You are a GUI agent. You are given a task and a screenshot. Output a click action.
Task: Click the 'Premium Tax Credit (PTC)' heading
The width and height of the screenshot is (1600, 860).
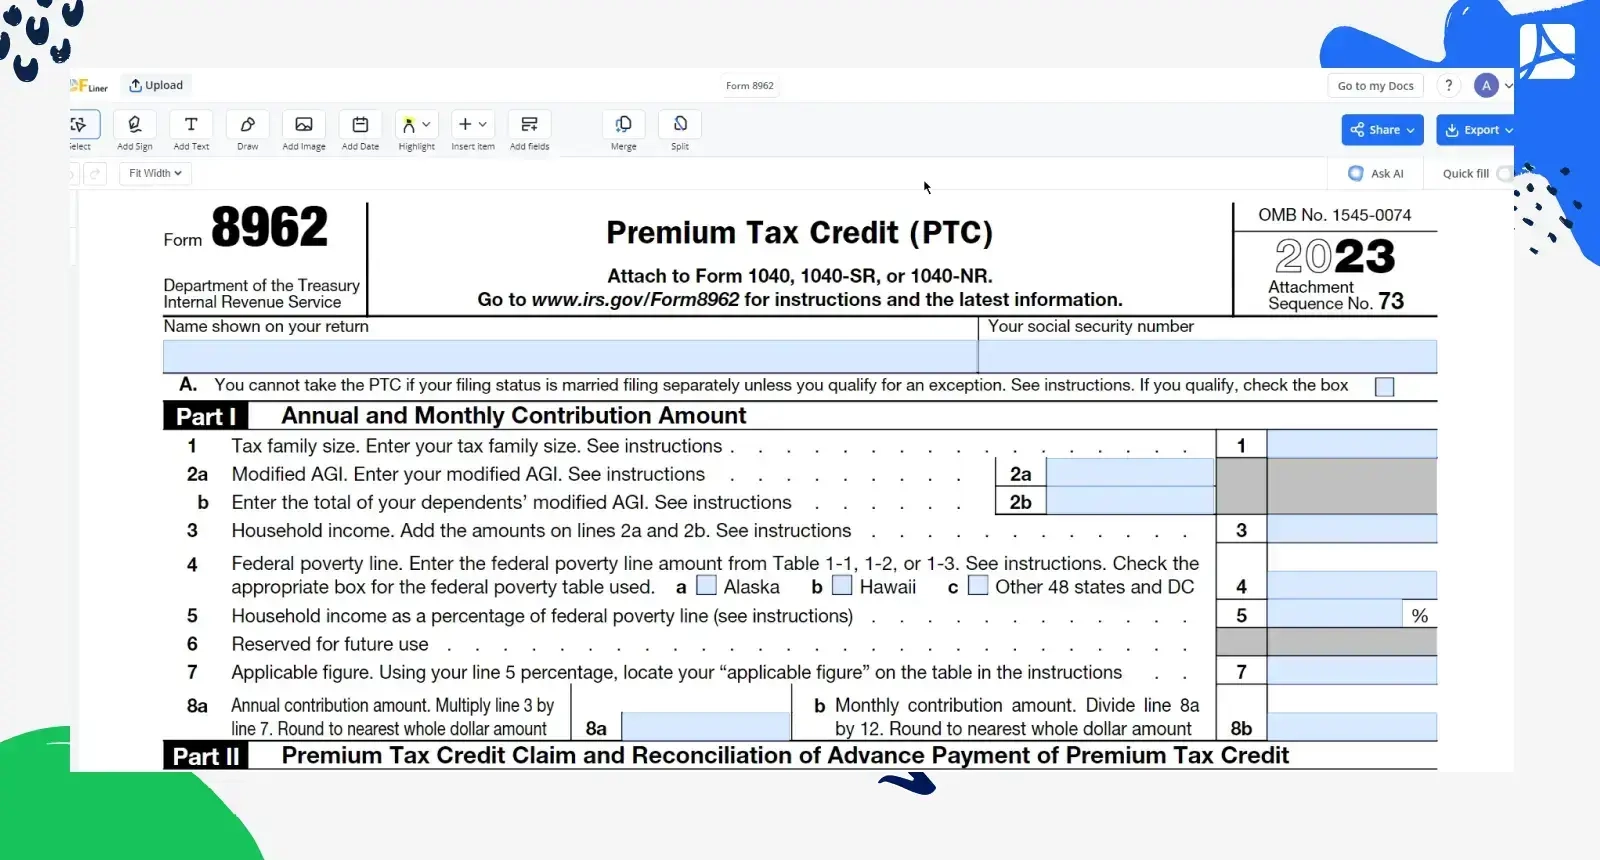pos(799,233)
